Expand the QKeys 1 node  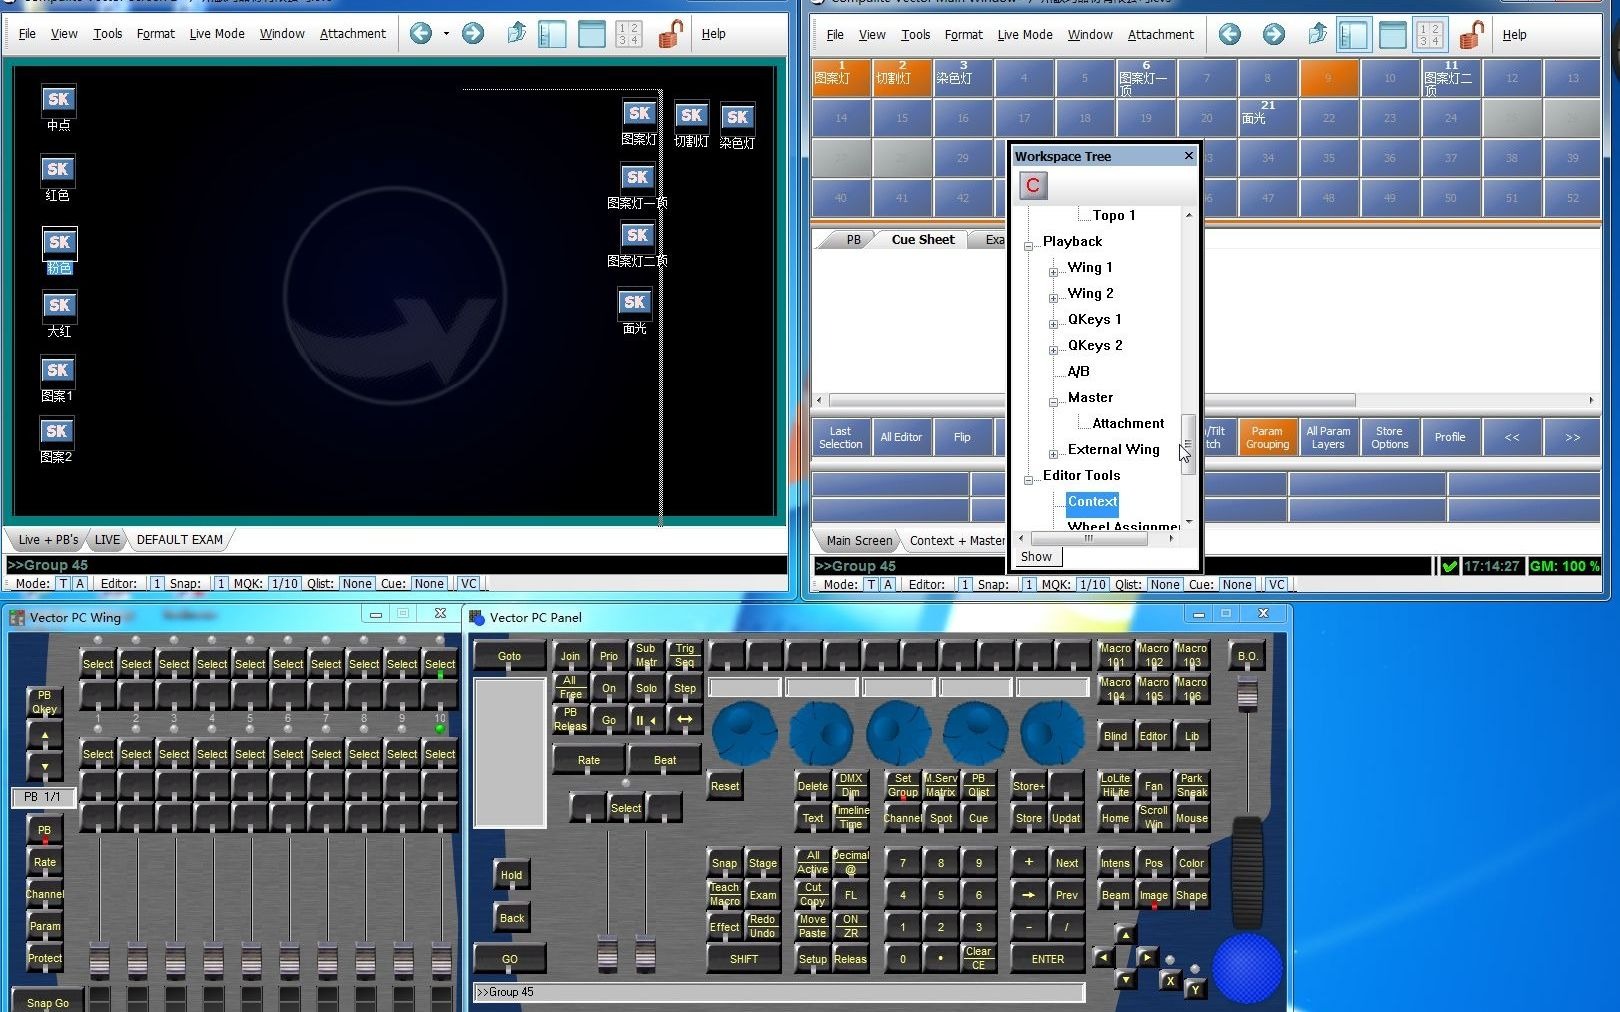coord(1054,324)
